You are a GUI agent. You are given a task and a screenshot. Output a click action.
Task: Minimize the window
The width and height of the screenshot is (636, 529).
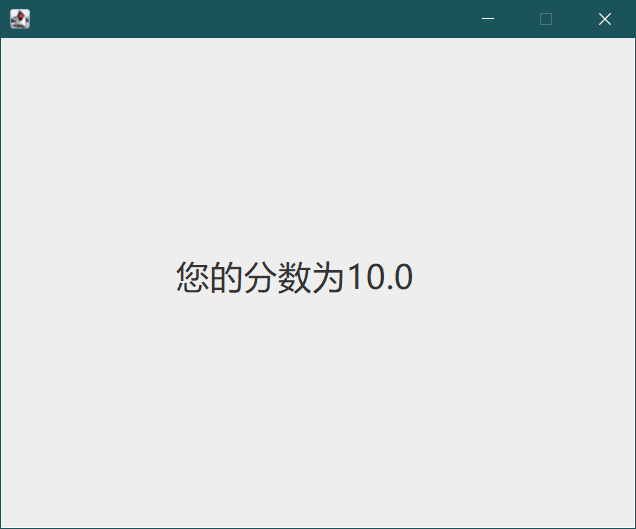coord(488,19)
